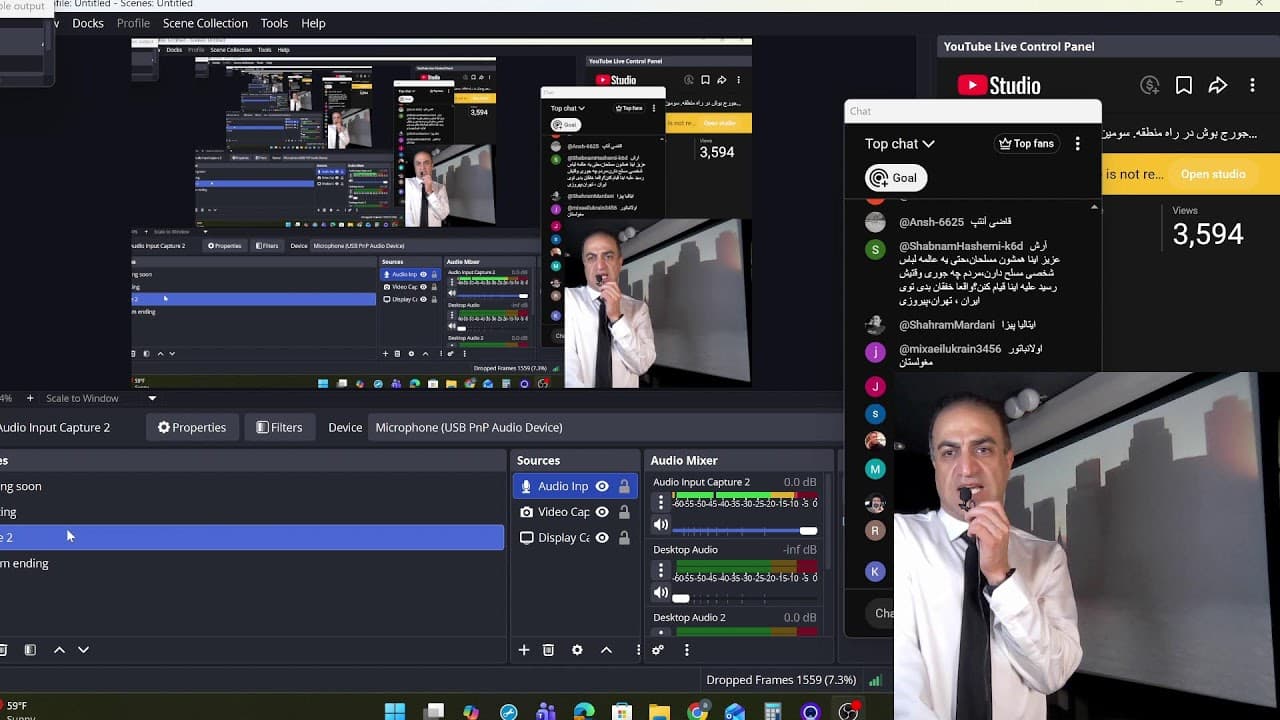Hide the Audio Input source eye toggle
Viewport: 1280px width, 720px height.
[x=602, y=487]
